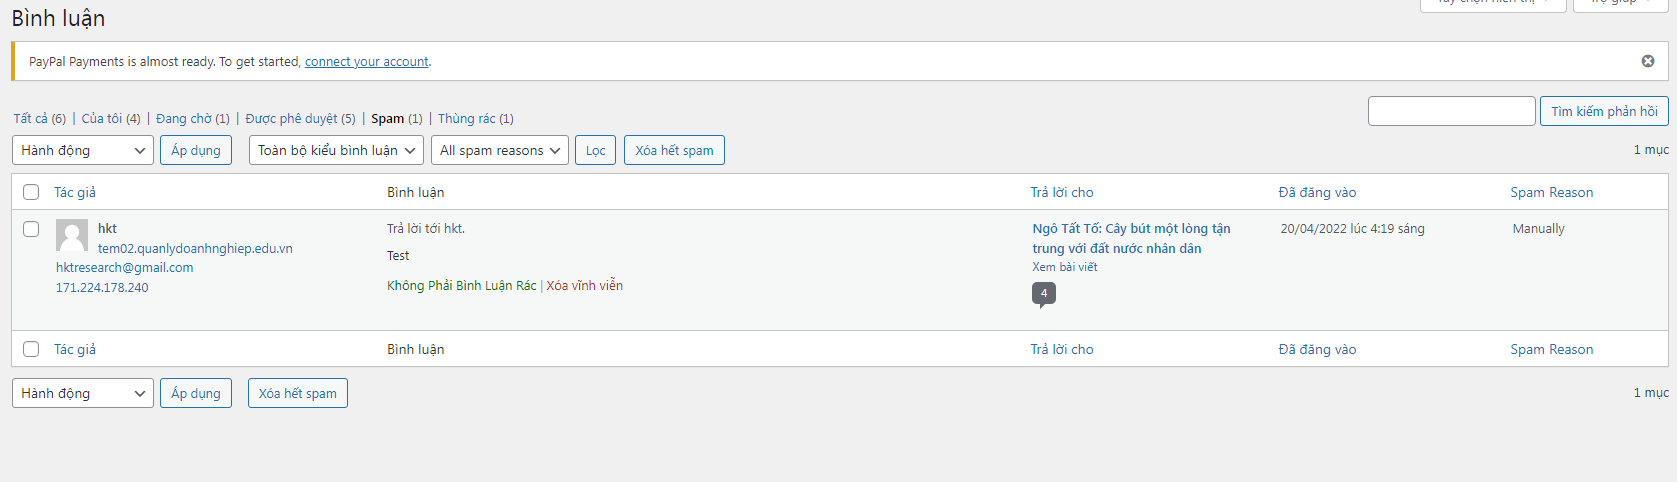Click Xóa vĩnh viễn to delete comment

[x=584, y=285]
